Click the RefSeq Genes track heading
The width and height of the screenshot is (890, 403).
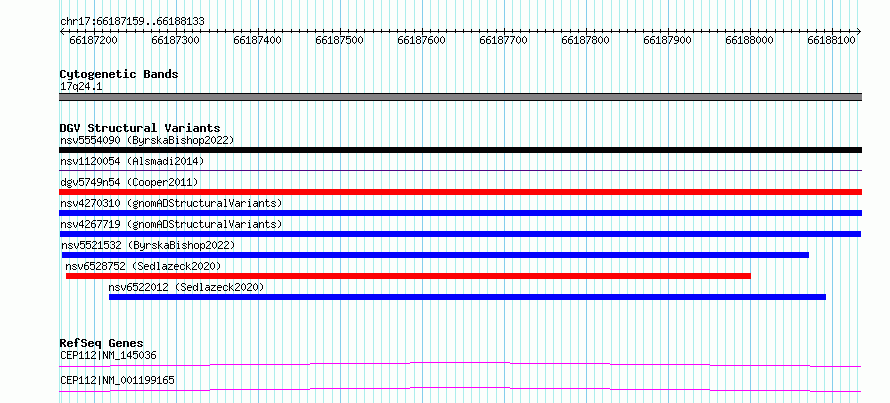102,343
